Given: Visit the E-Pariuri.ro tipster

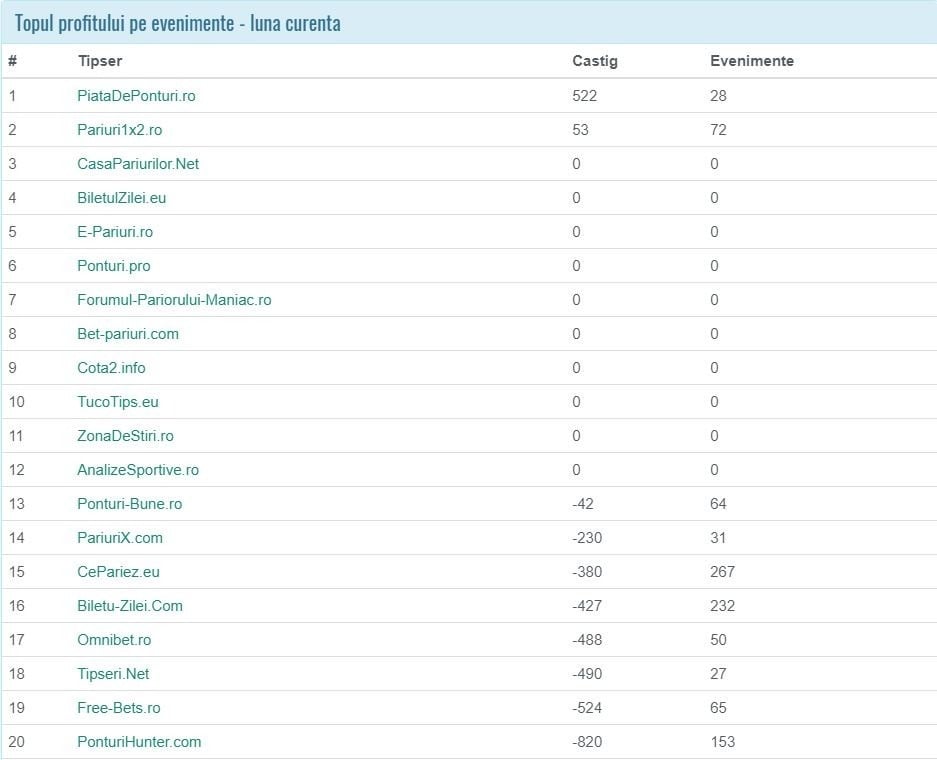Looking at the screenshot, I should [115, 232].
